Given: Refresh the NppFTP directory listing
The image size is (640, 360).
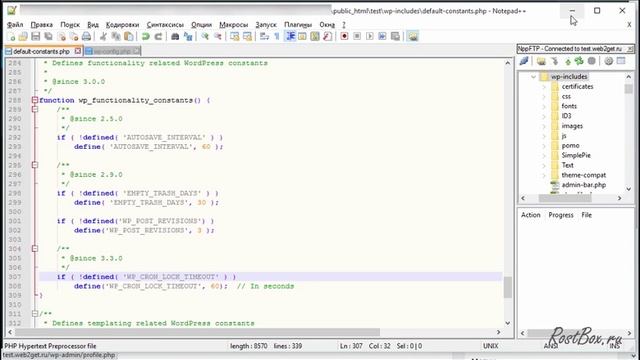Looking at the screenshot, I should click(579, 61).
